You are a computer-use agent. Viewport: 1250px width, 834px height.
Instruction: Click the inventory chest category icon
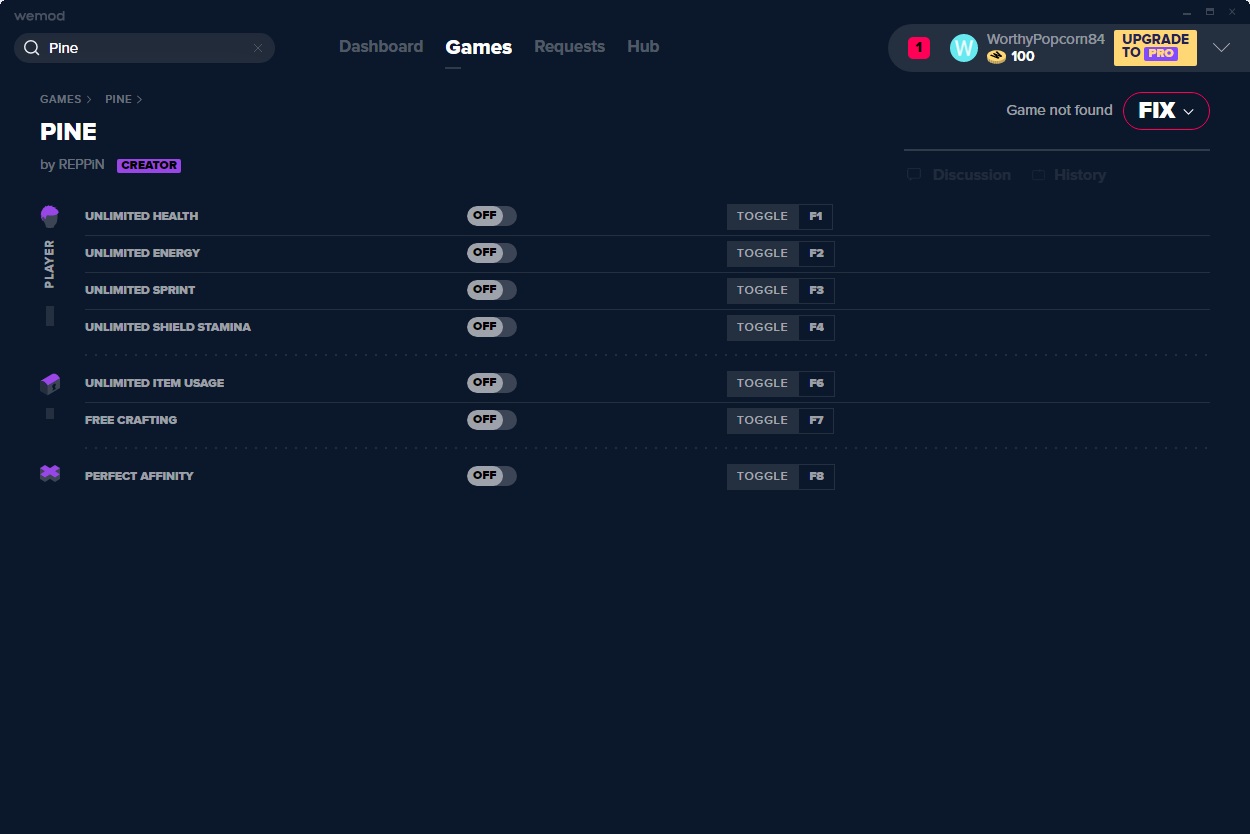click(x=50, y=383)
